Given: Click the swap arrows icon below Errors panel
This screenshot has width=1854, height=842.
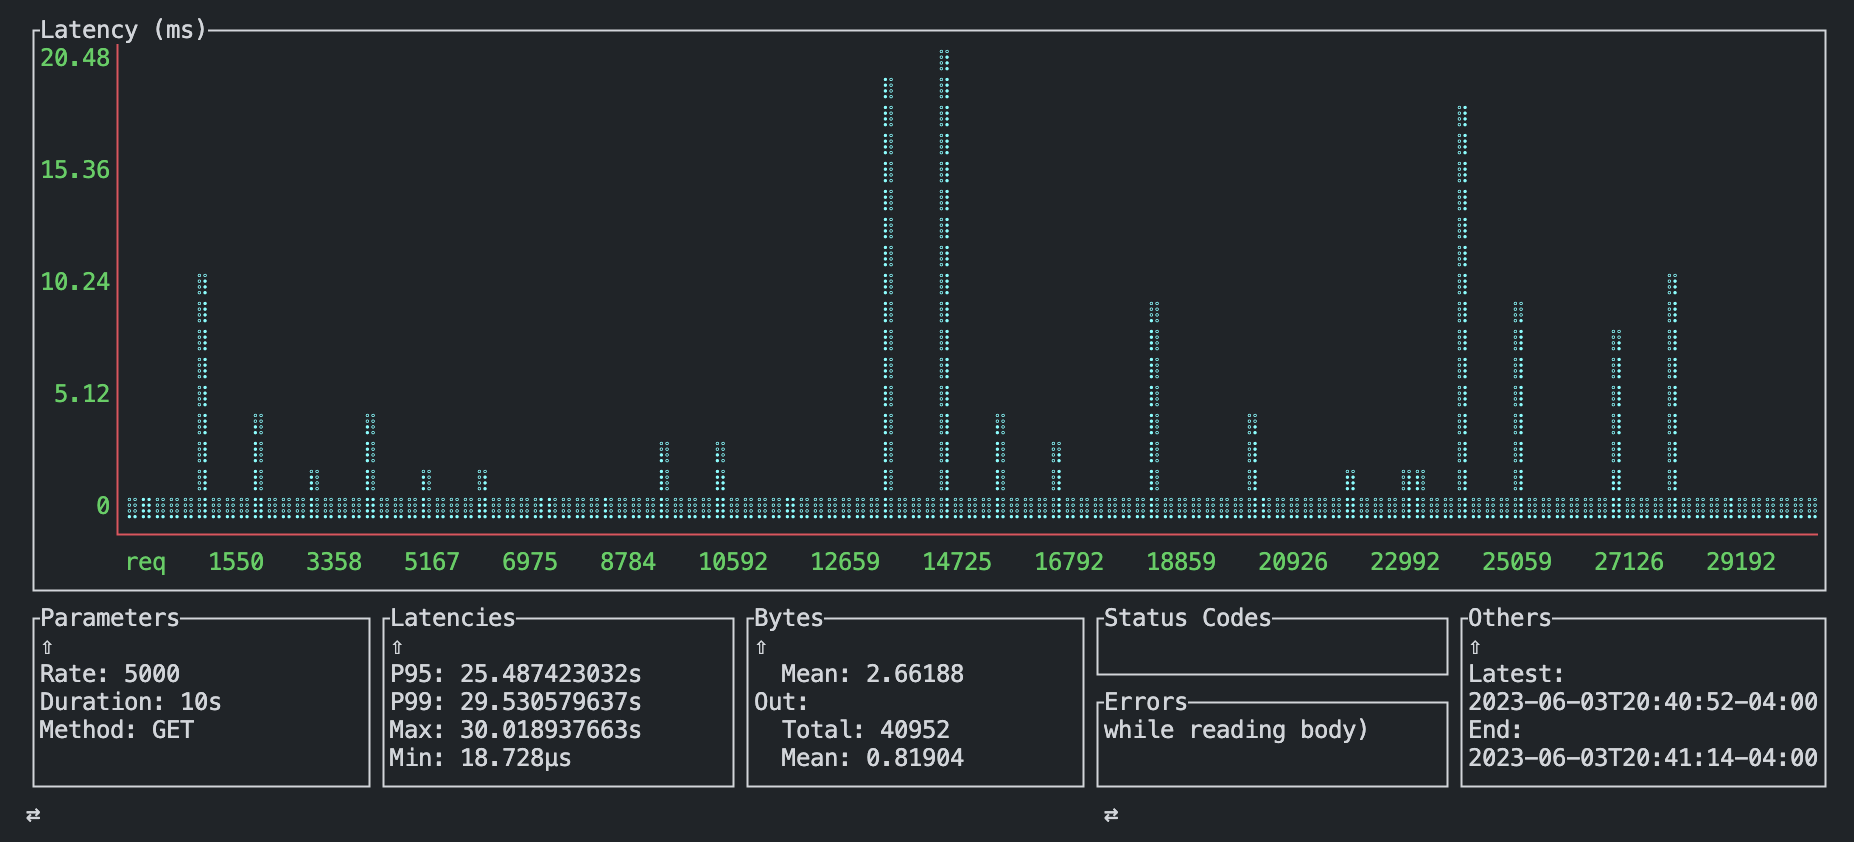Looking at the screenshot, I should [x=1111, y=815].
